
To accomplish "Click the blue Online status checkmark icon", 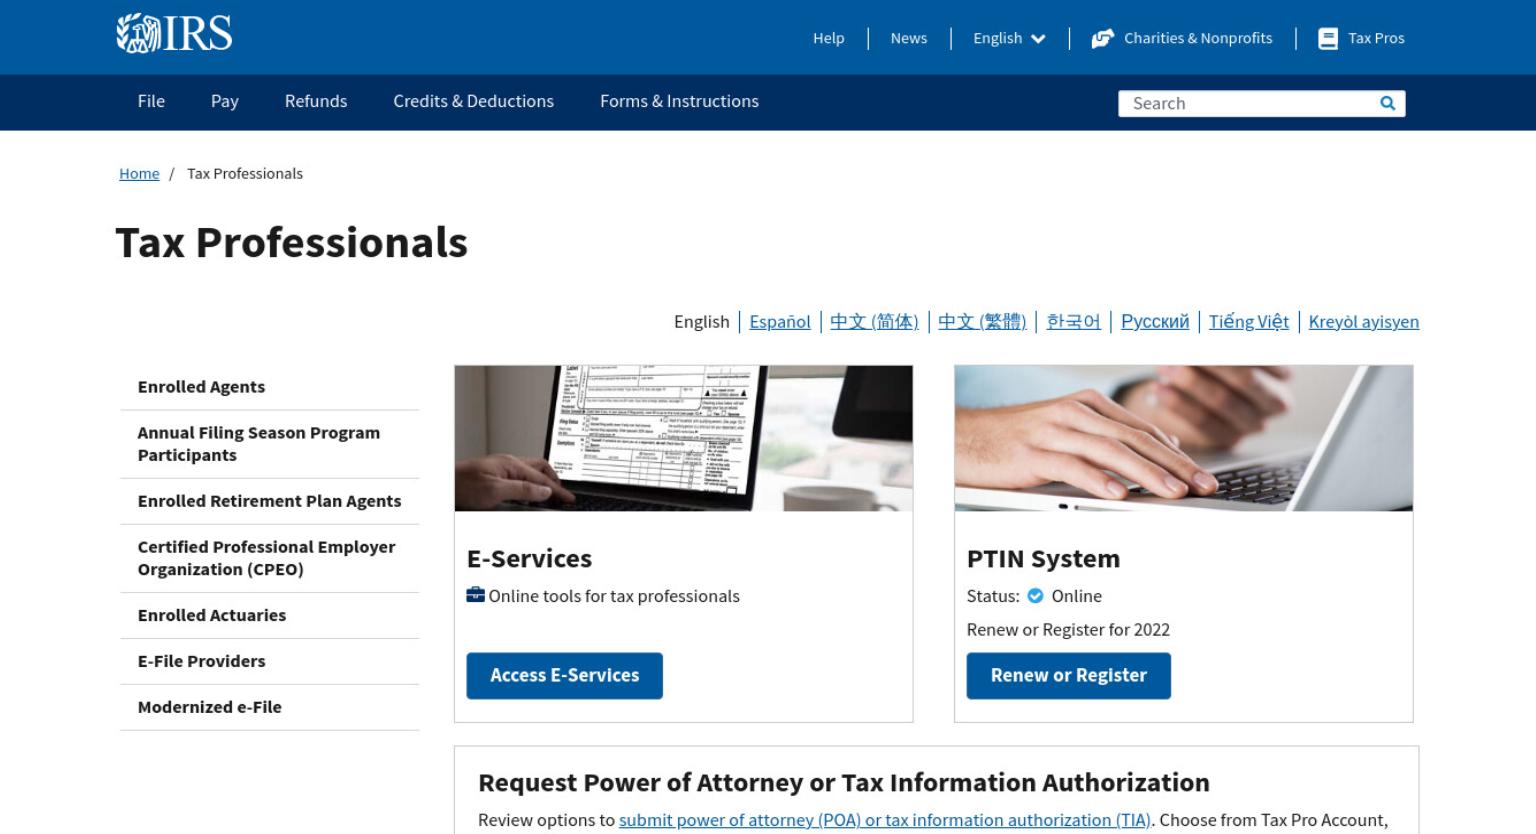I will [x=1036, y=596].
